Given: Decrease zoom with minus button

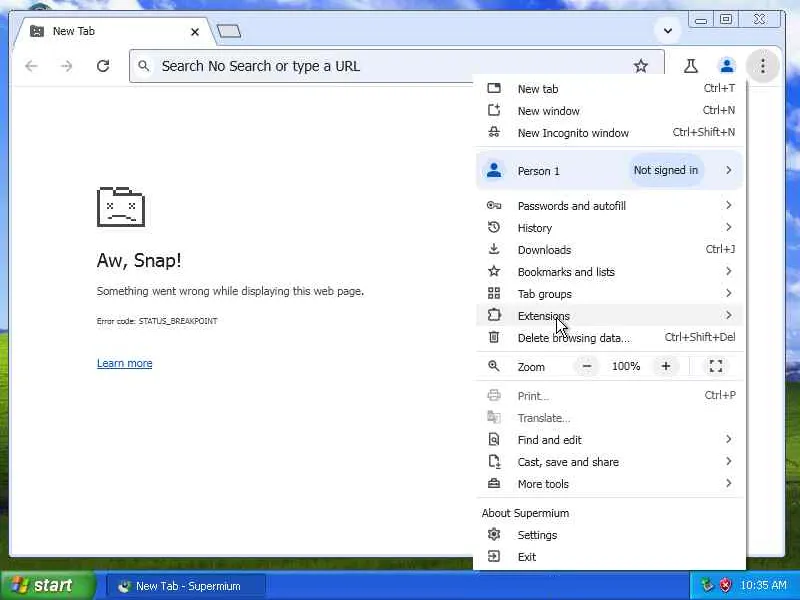Looking at the screenshot, I should point(587,366).
